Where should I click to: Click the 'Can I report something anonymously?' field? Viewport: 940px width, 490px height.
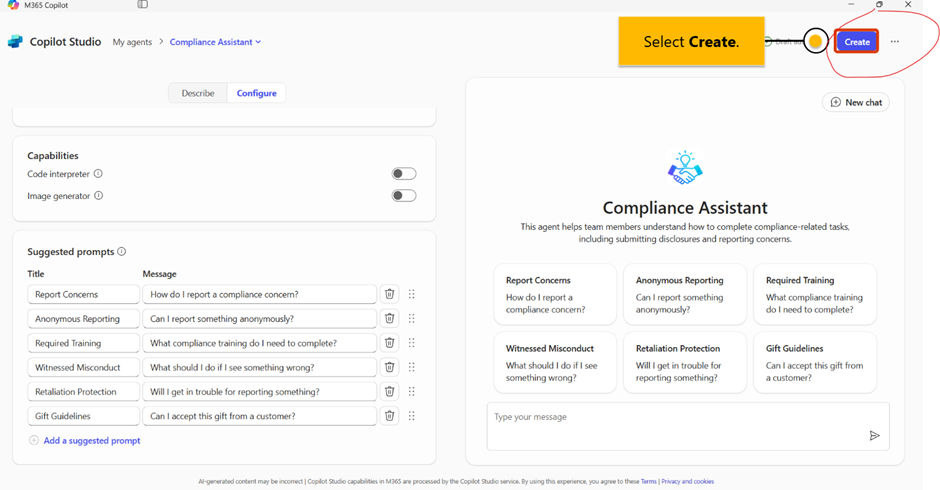click(x=260, y=318)
